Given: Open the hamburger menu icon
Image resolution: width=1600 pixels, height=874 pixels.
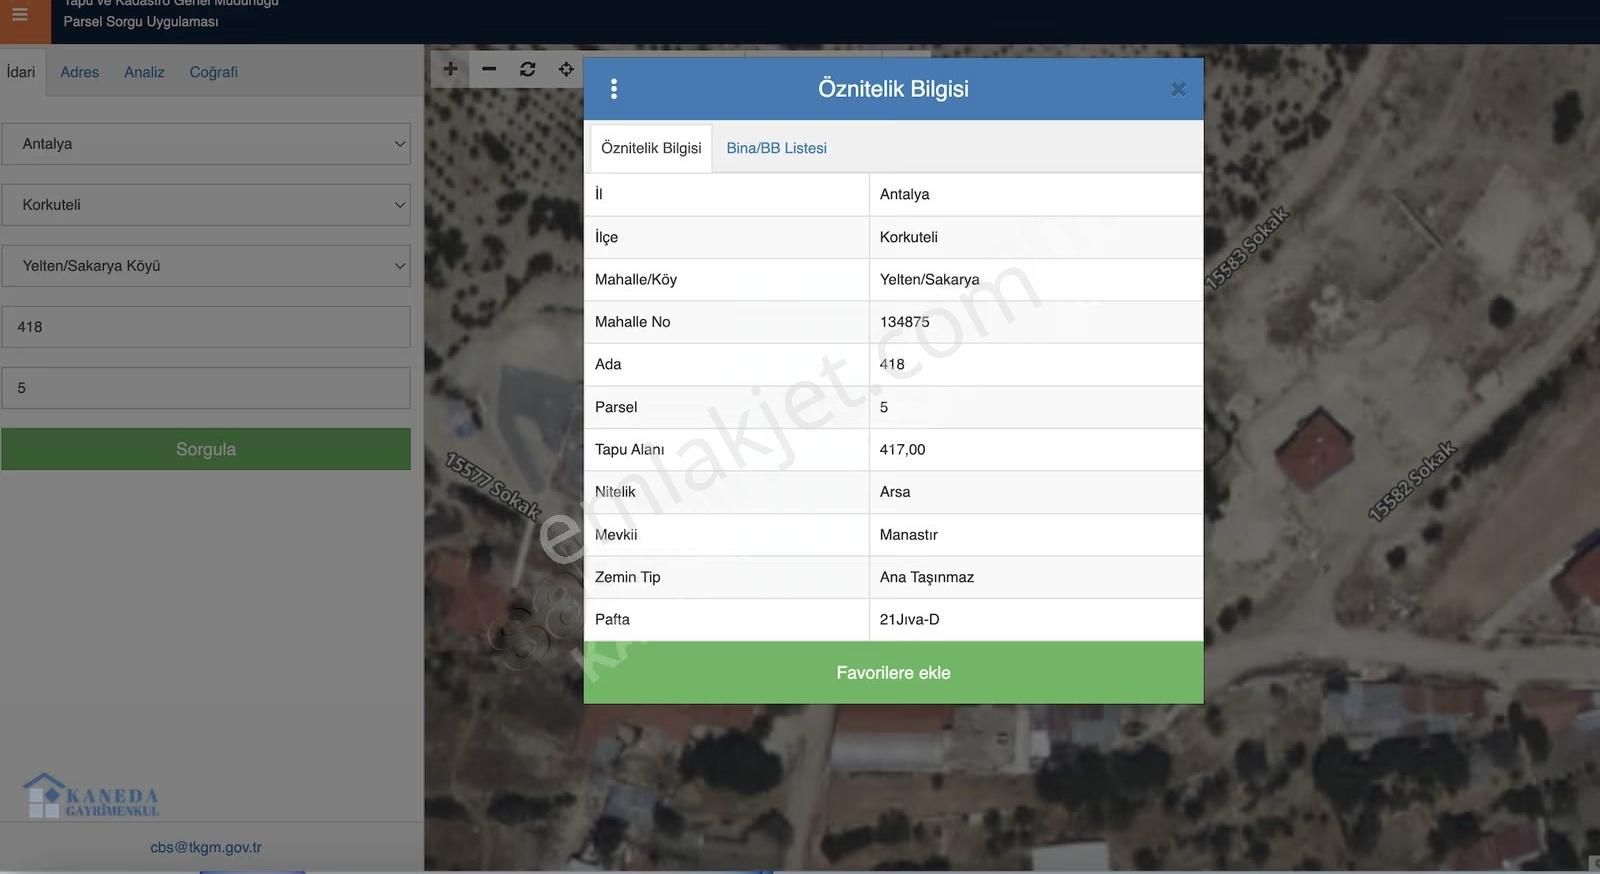Looking at the screenshot, I should point(20,15).
